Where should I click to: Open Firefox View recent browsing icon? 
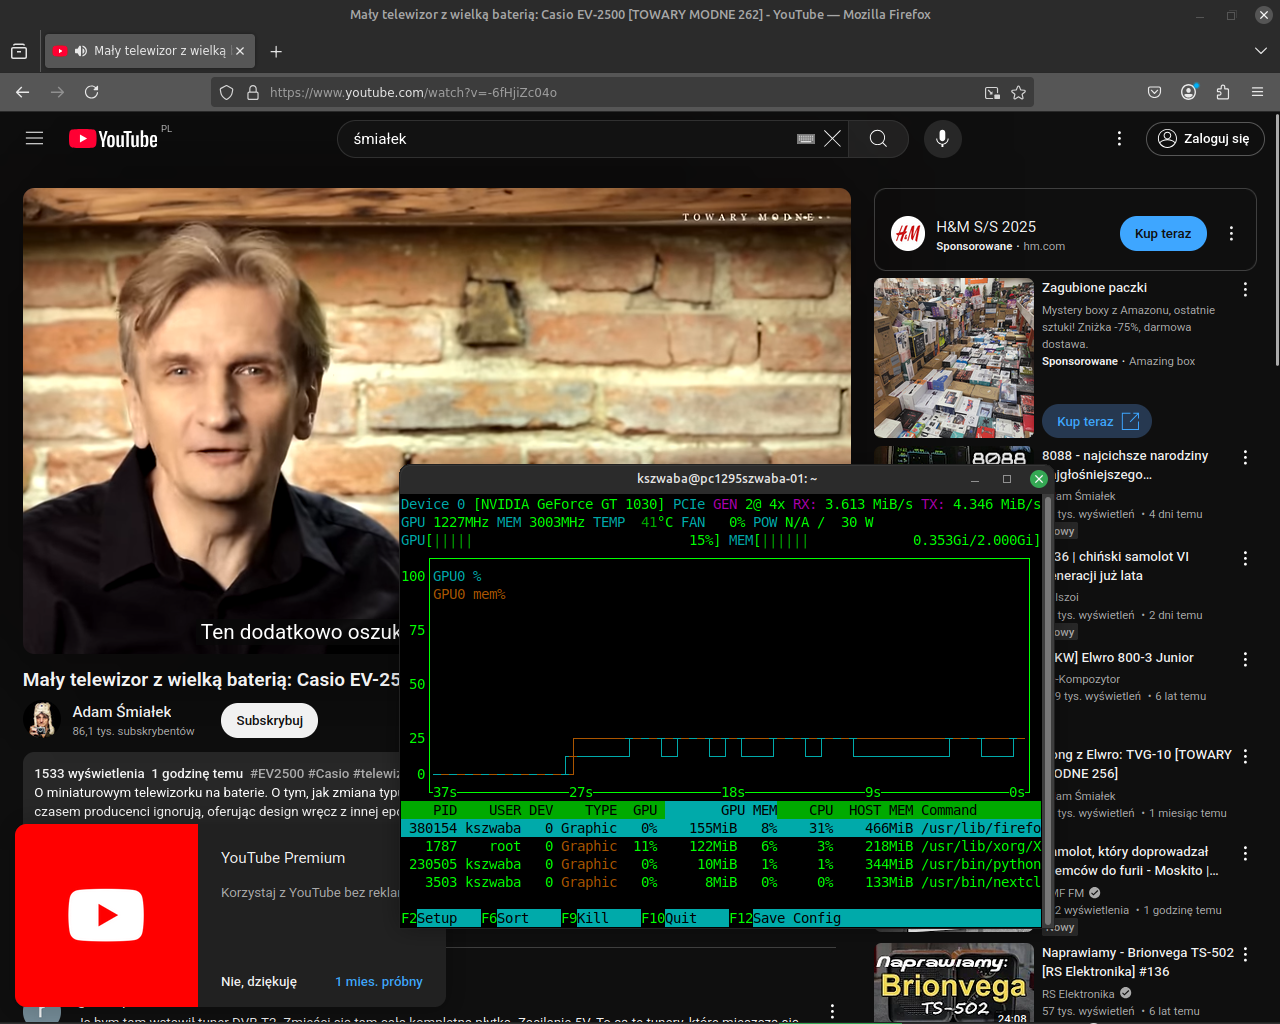point(19,51)
